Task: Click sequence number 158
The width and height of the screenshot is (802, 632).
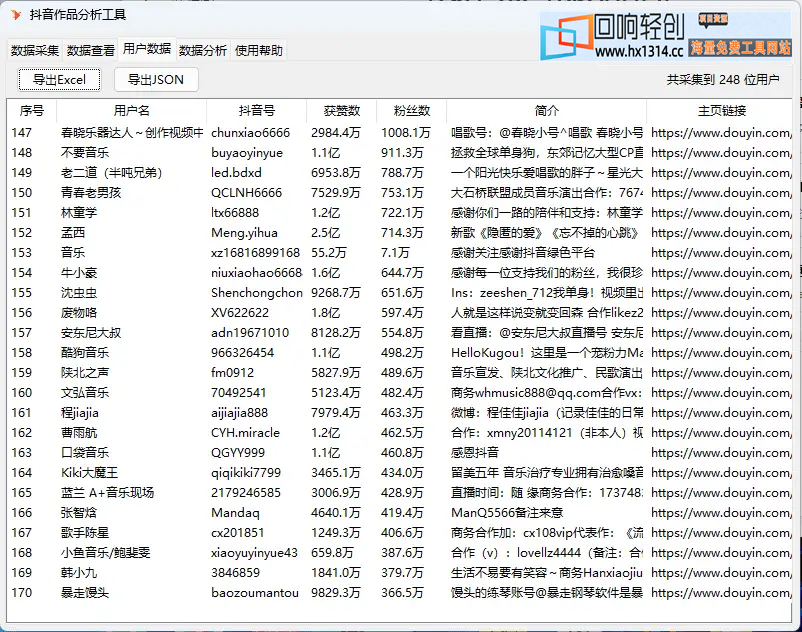Action: point(21,353)
